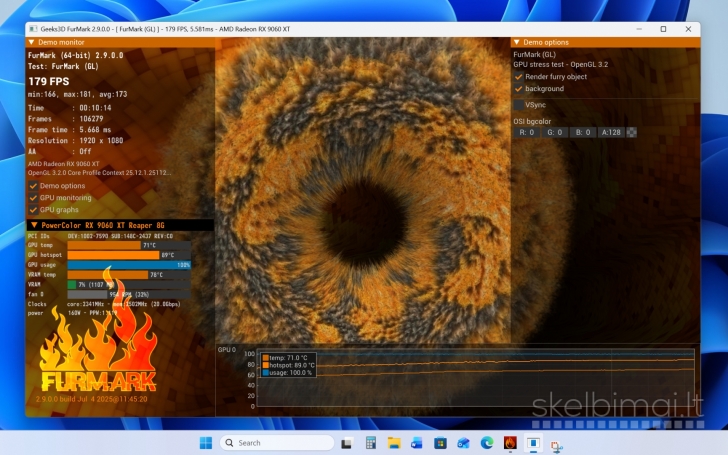The width and height of the screenshot is (728, 455).
Task: Click the FurMark icon in the title bar
Action: coord(33,29)
